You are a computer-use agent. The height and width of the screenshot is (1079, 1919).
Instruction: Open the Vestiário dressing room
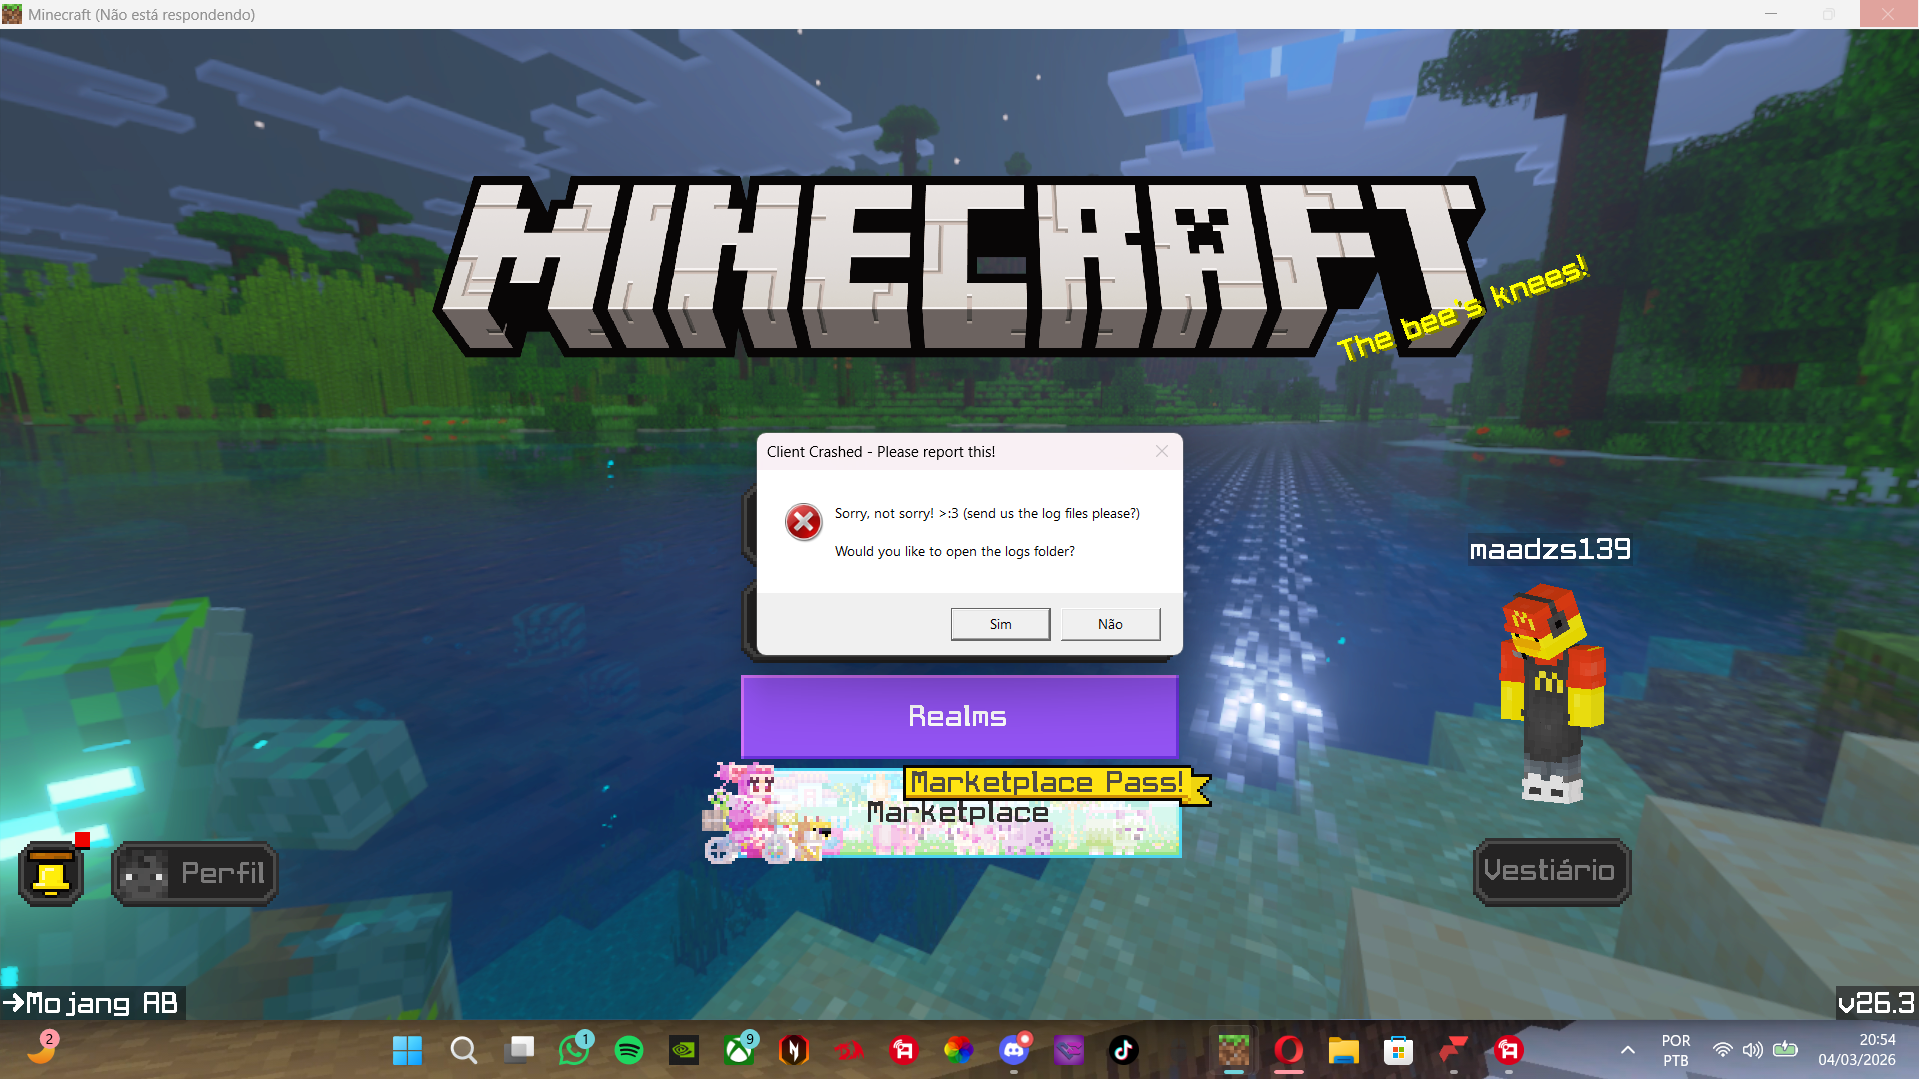1550,871
